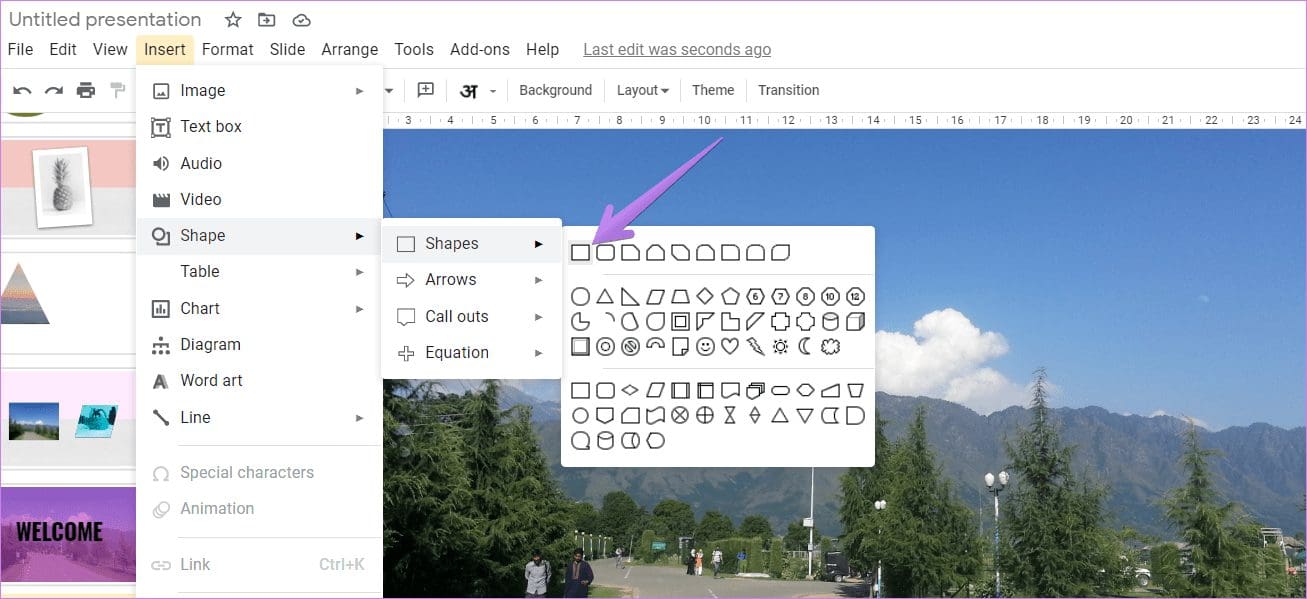Click the Transition button
The height and width of the screenshot is (599, 1307).
[788, 90]
